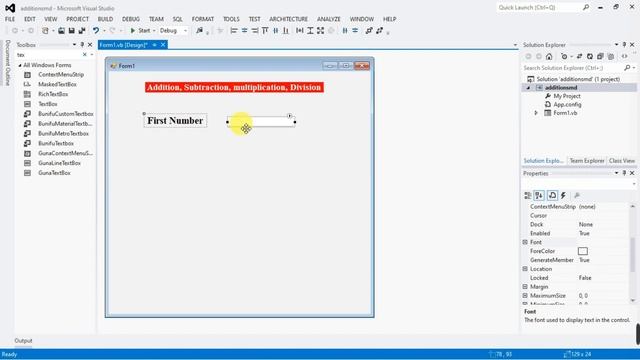This screenshot has height=360, width=640.
Task: Start debugging with the green Start button
Action: coord(140,31)
